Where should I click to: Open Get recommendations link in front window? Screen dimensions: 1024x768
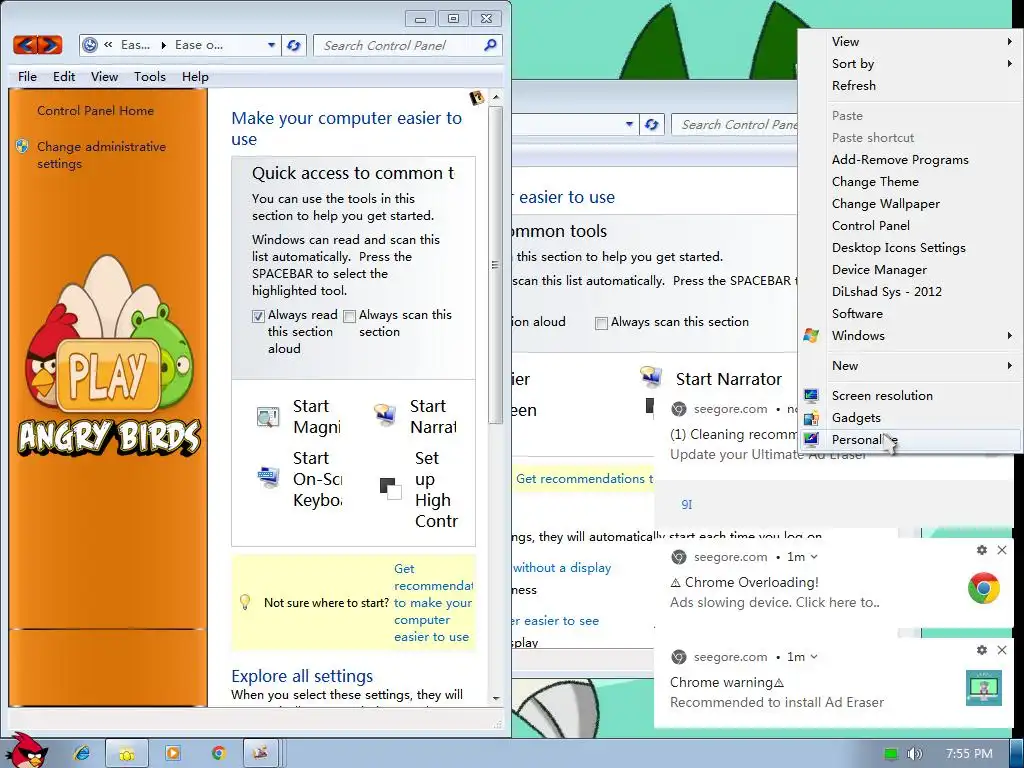pyautogui.click(x=432, y=603)
